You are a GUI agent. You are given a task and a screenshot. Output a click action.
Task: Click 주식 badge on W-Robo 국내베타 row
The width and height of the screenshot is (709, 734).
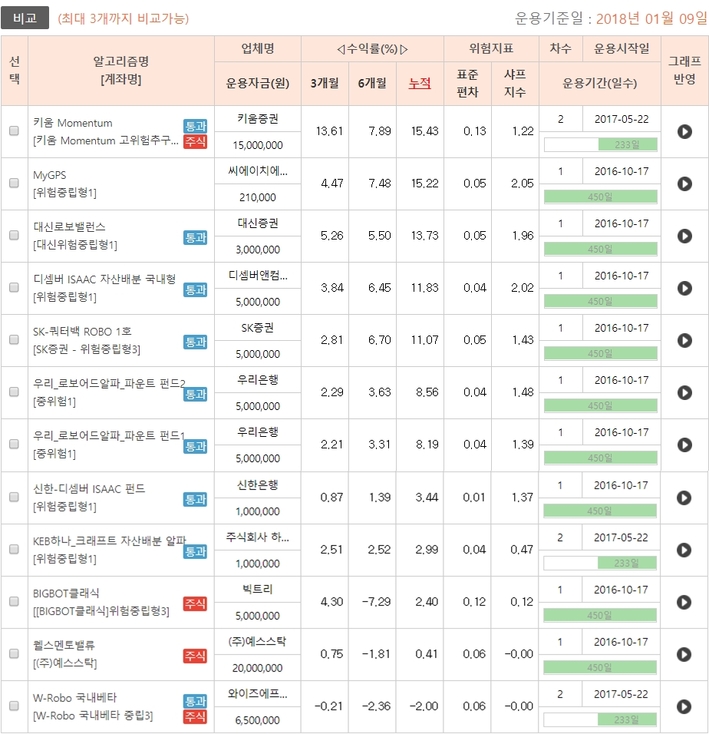pyautogui.click(x=195, y=717)
